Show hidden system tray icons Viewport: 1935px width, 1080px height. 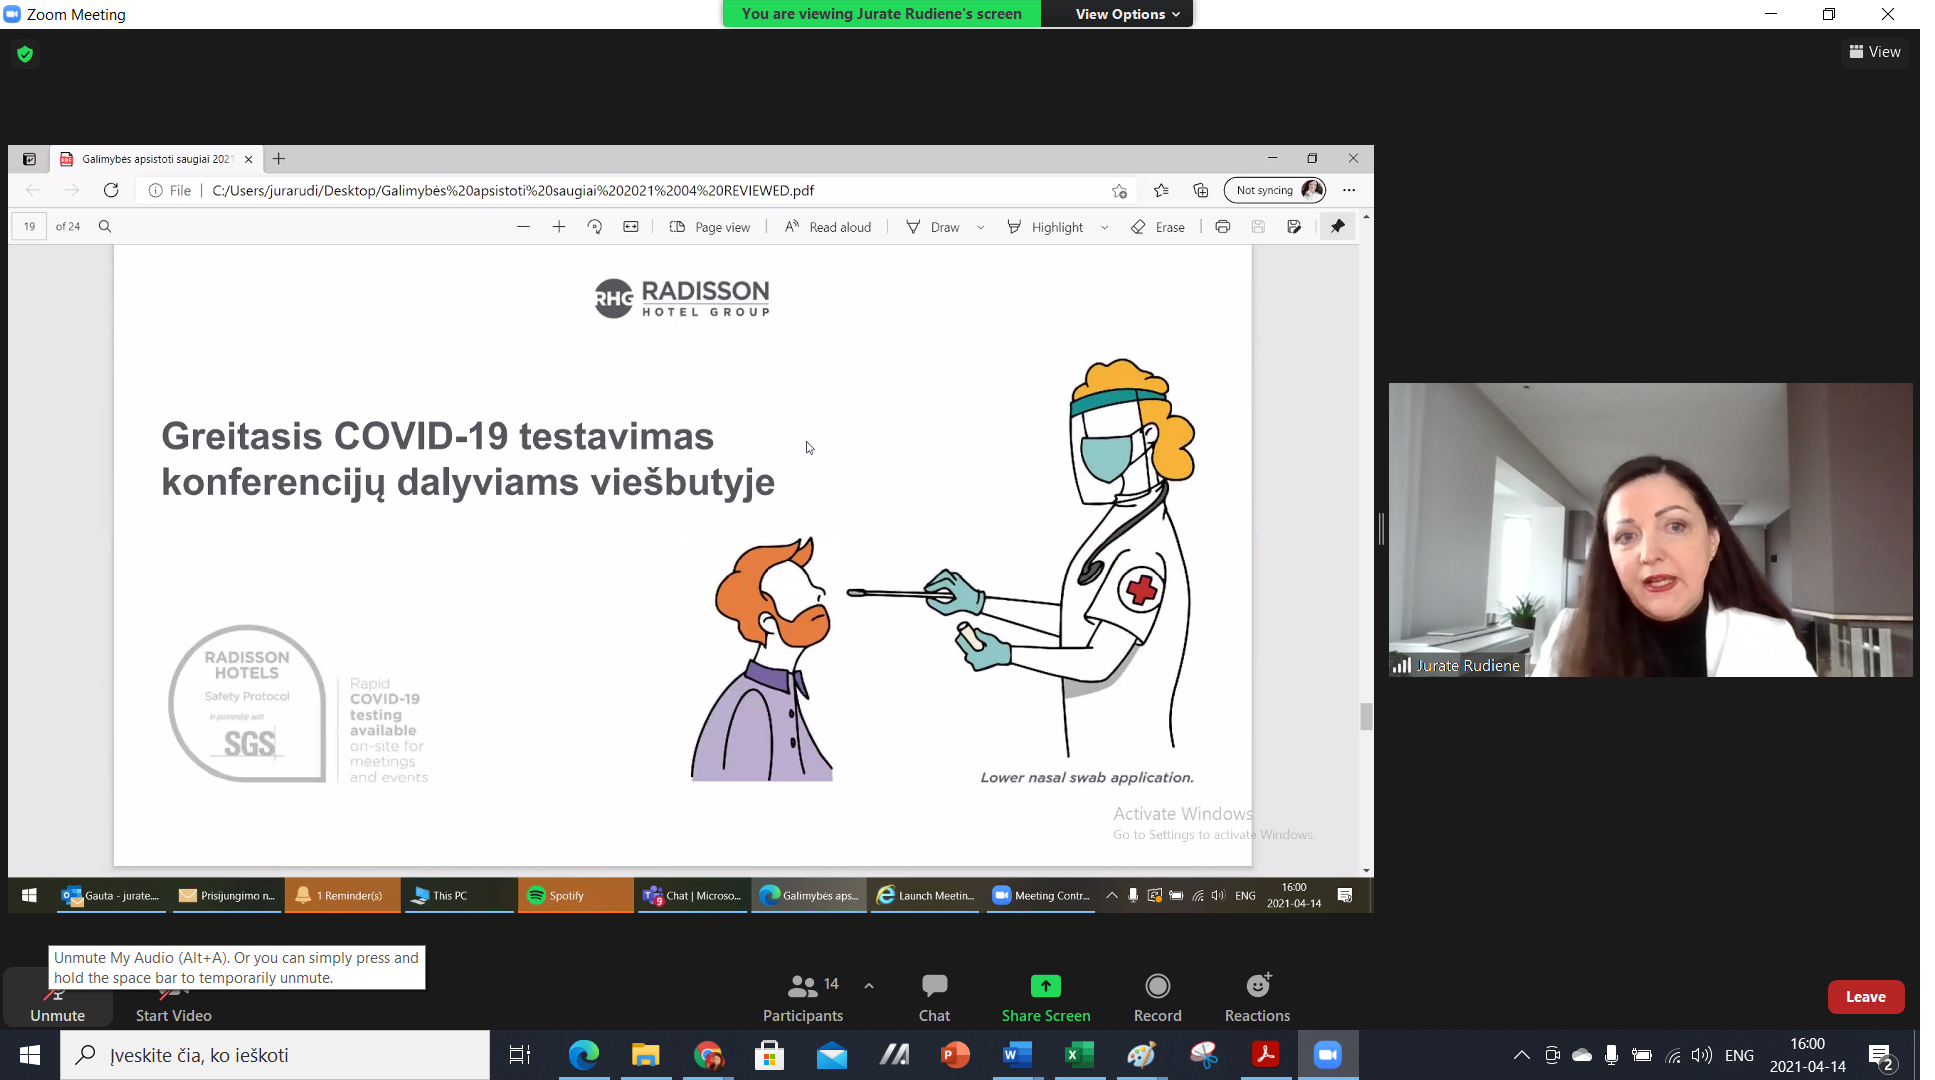tap(1521, 1055)
